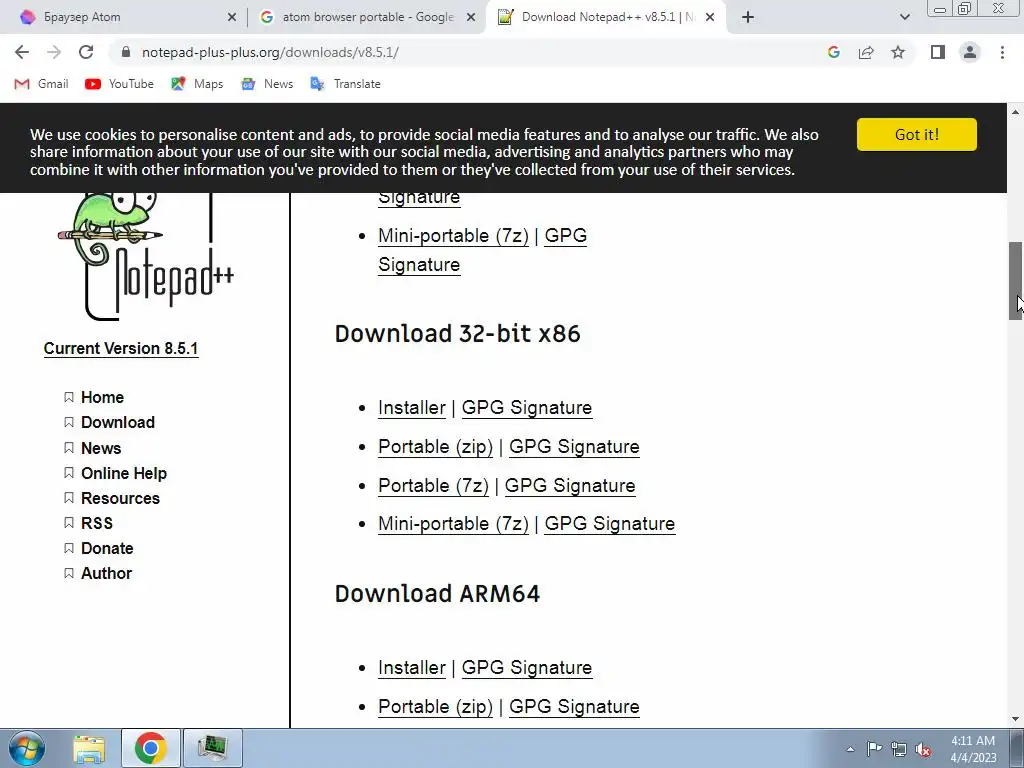Screen dimensions: 1024x768
Task: Open News in the sidebar menu
Action: coord(101,448)
